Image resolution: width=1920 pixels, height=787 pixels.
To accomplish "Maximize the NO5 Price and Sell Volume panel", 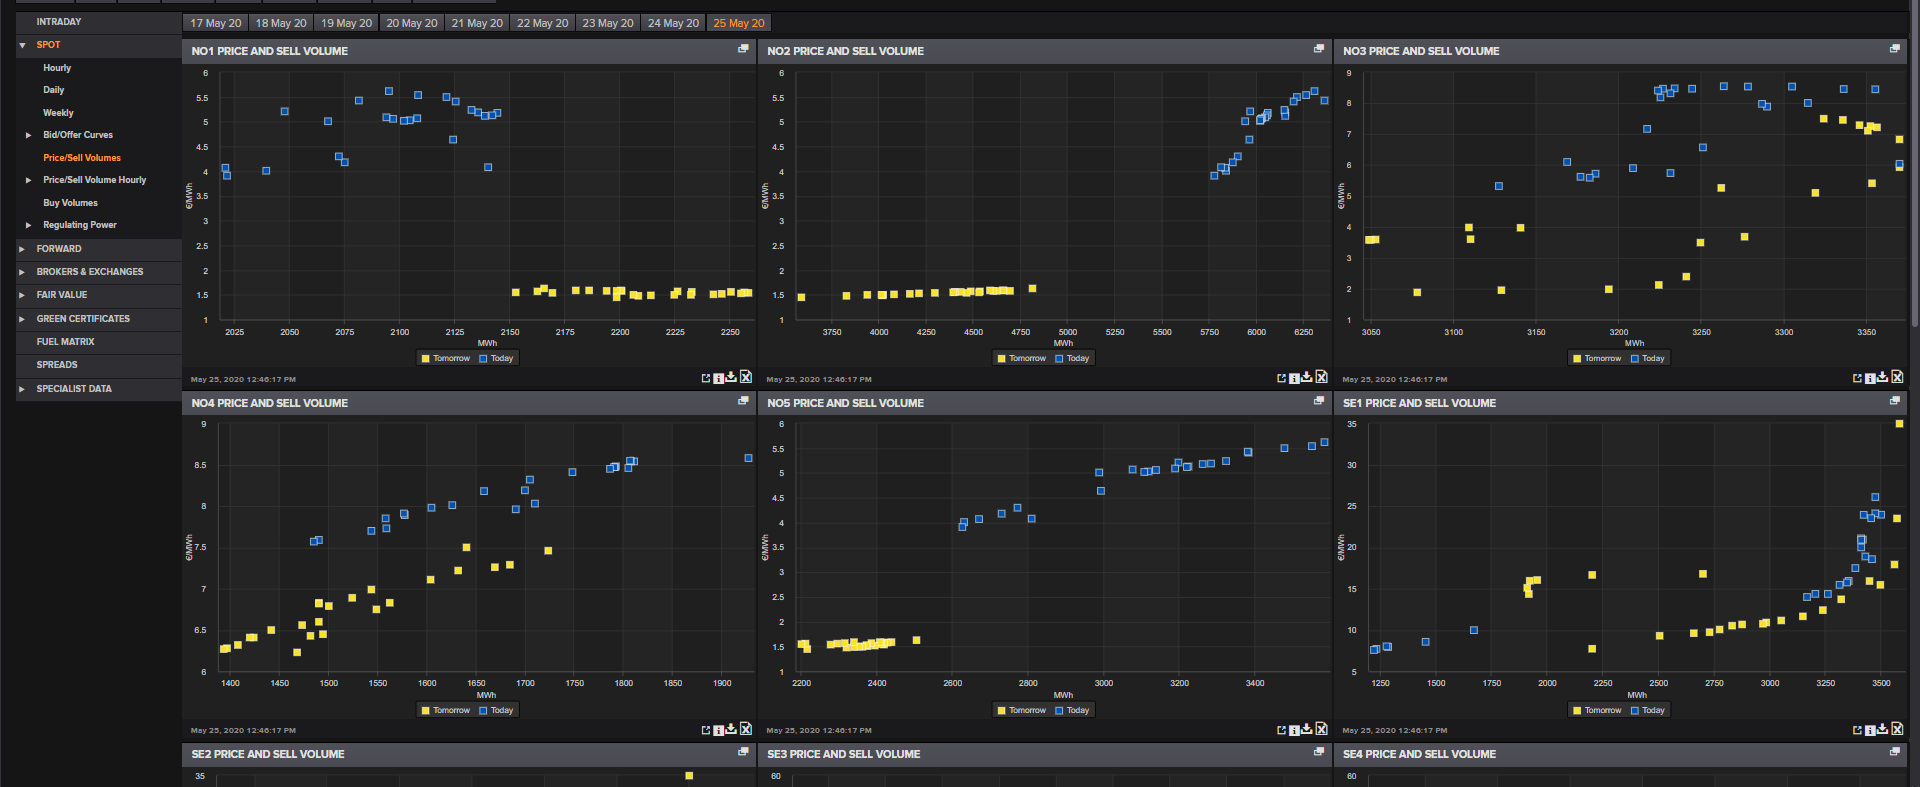I will 1319,401.
